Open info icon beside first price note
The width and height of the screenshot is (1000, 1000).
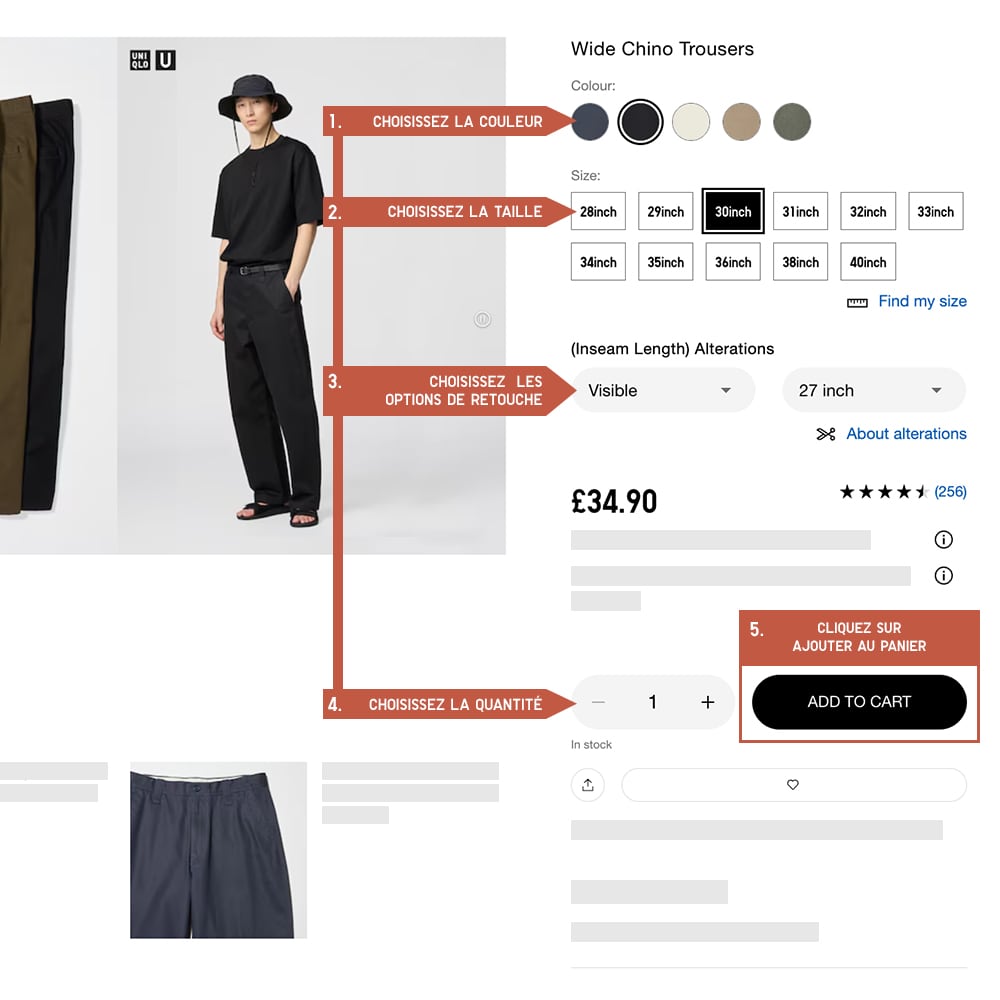(943, 540)
